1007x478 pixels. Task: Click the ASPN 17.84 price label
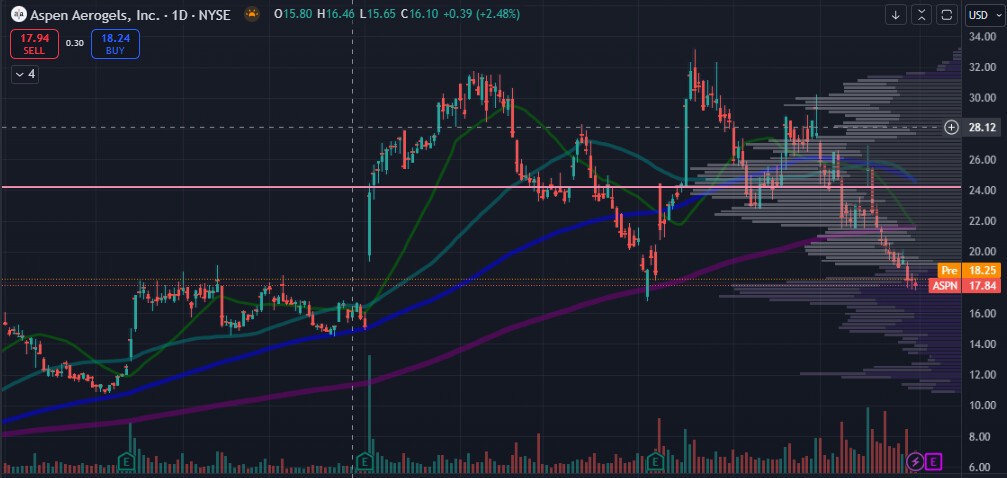point(964,285)
